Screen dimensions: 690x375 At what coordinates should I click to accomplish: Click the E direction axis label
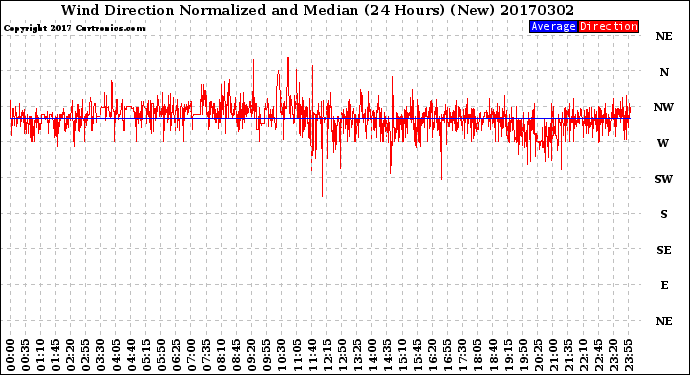(x=664, y=285)
